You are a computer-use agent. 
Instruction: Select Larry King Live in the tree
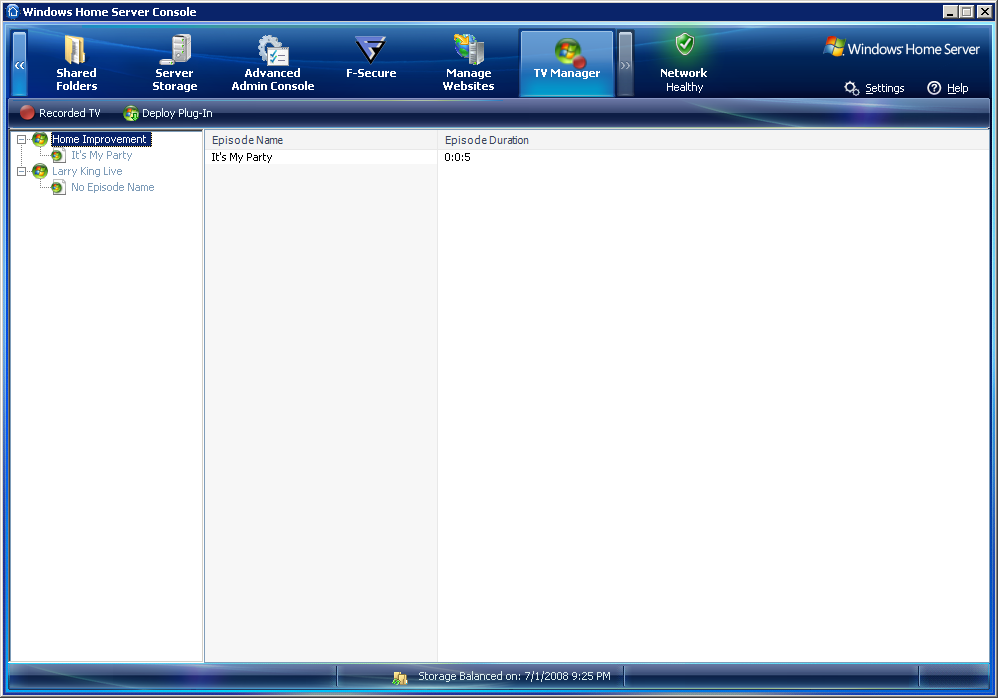87,171
